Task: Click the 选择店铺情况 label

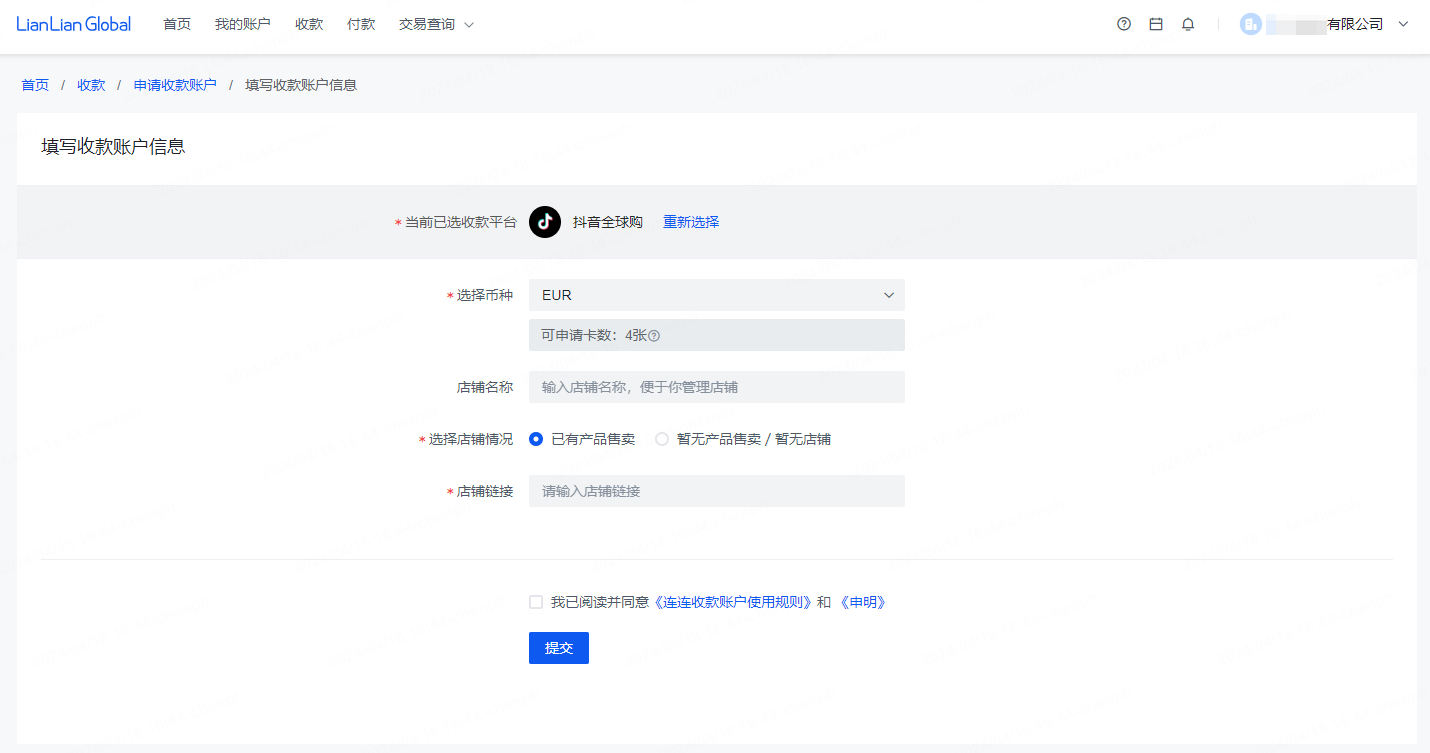Action: 471,439
